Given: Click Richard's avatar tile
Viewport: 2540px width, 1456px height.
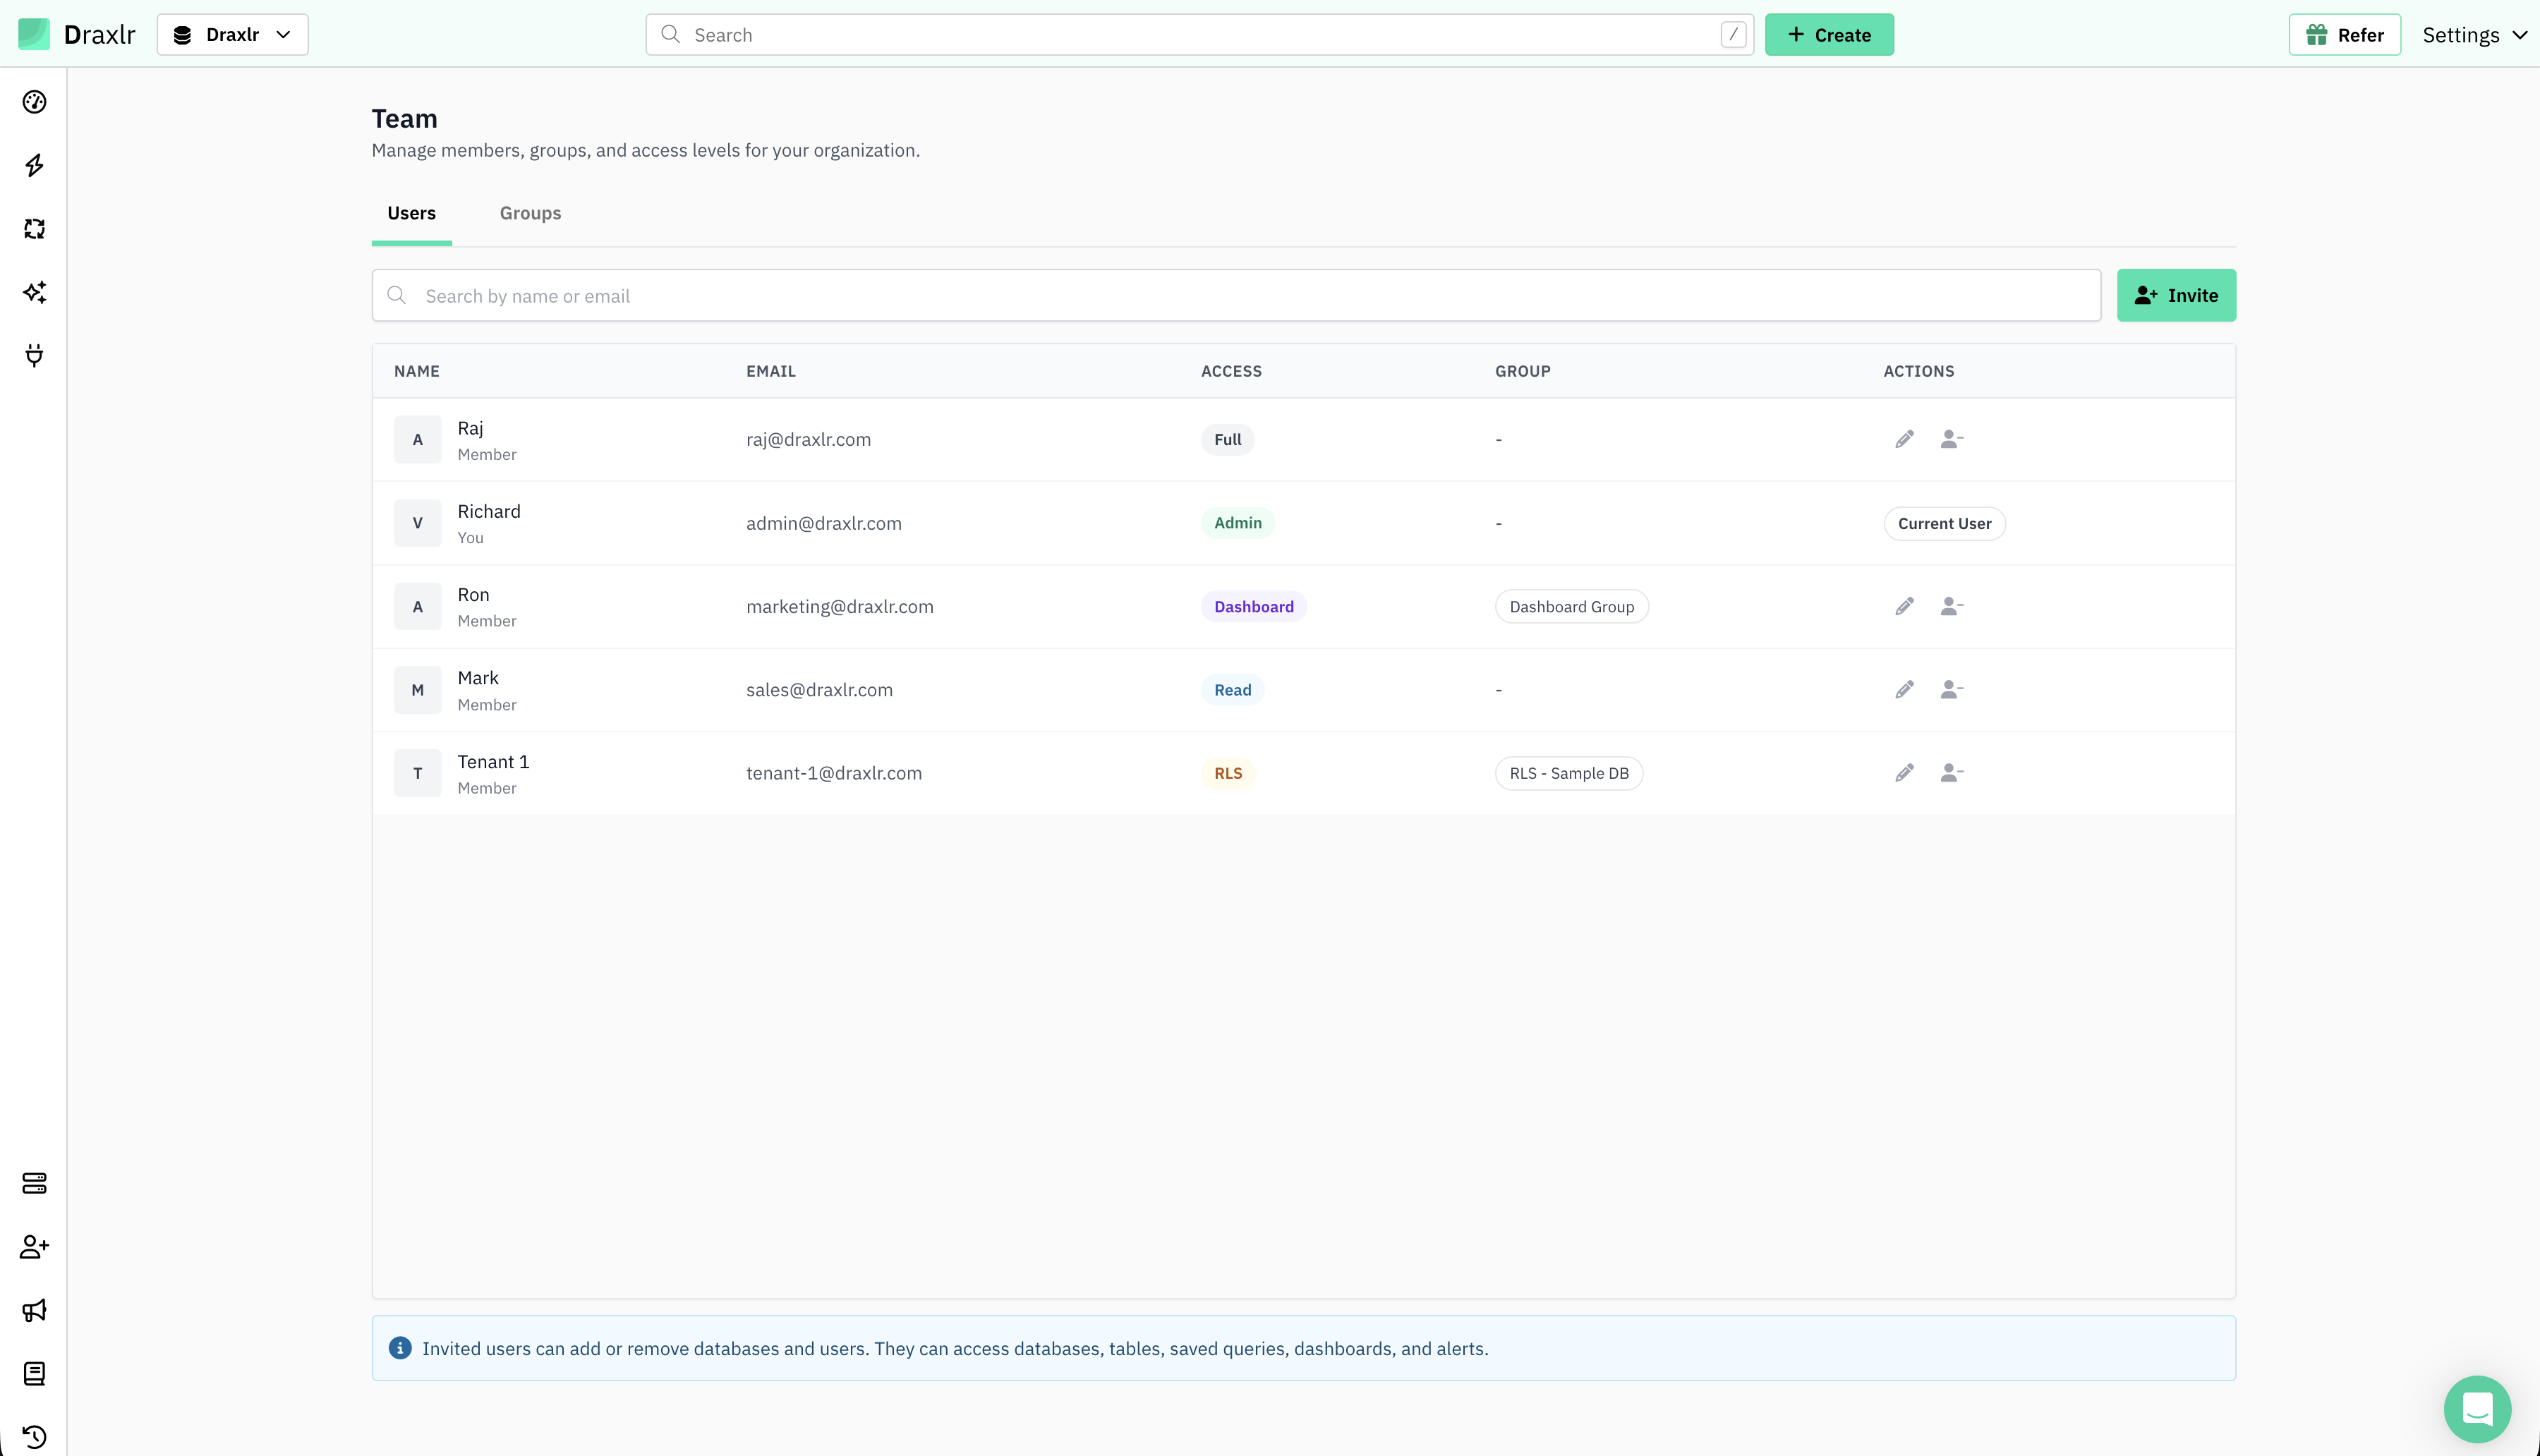Looking at the screenshot, I should pyautogui.click(x=417, y=523).
